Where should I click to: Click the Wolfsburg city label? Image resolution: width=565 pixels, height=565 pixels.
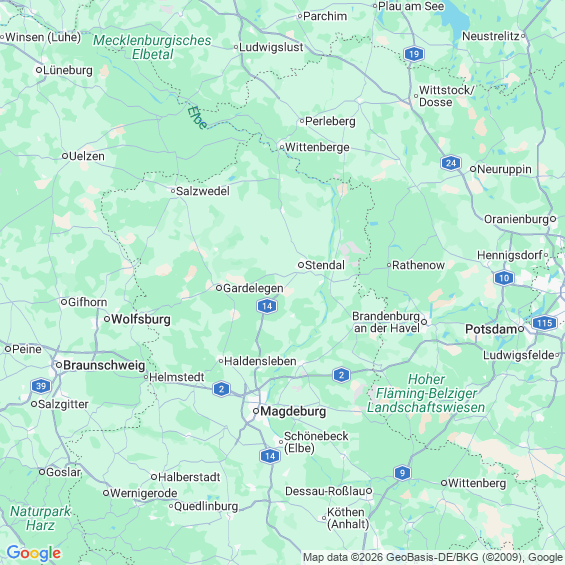click(141, 319)
